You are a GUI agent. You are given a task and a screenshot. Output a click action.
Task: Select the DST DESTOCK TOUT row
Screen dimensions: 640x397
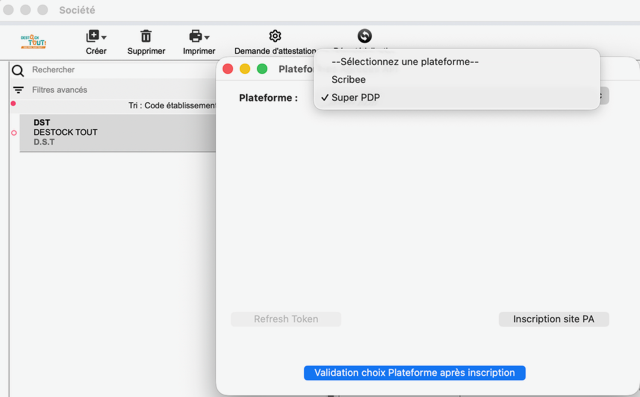click(x=118, y=133)
